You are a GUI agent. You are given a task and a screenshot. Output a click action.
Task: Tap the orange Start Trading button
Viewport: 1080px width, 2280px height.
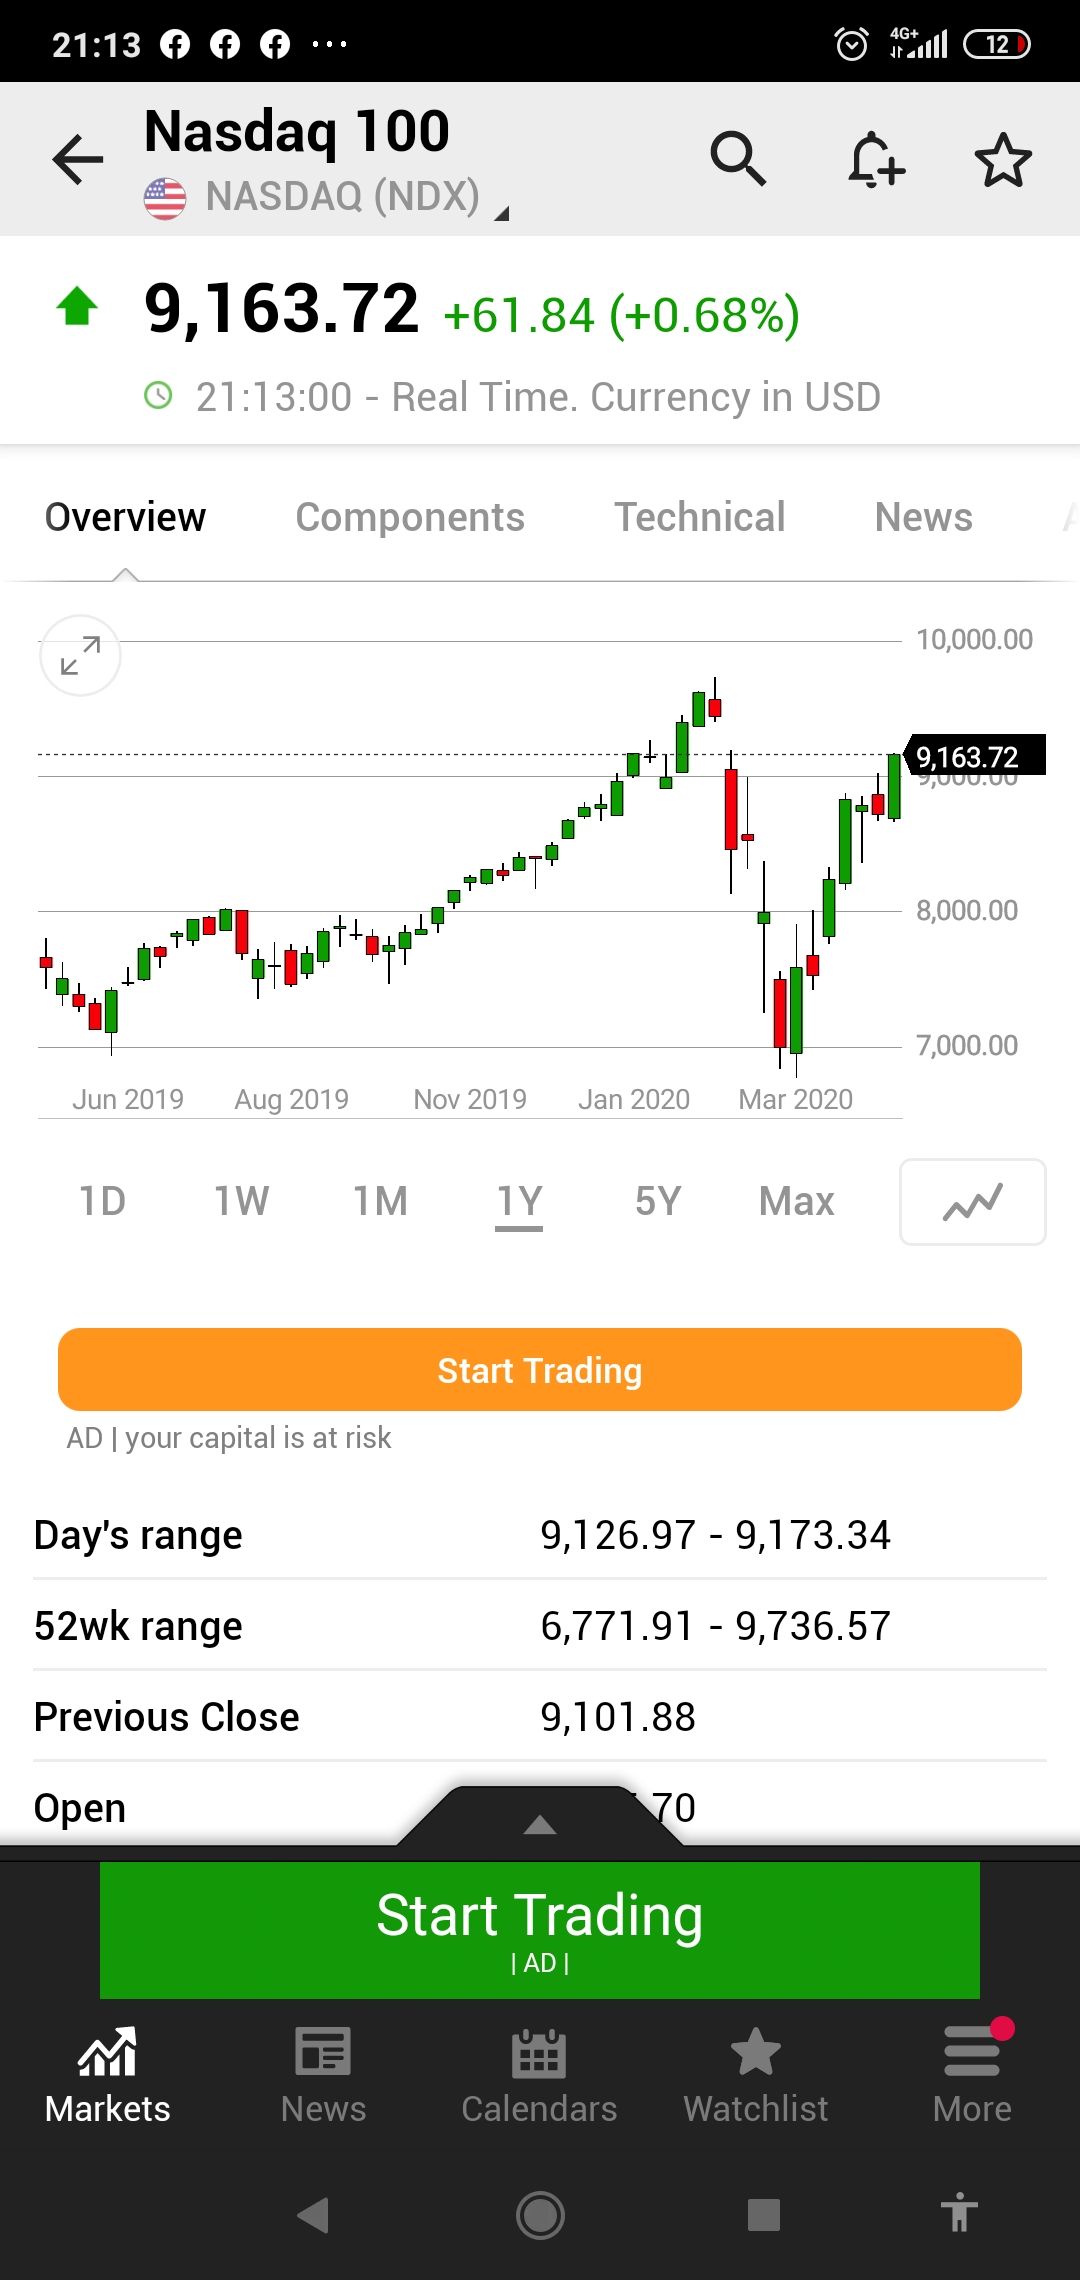(x=540, y=1370)
